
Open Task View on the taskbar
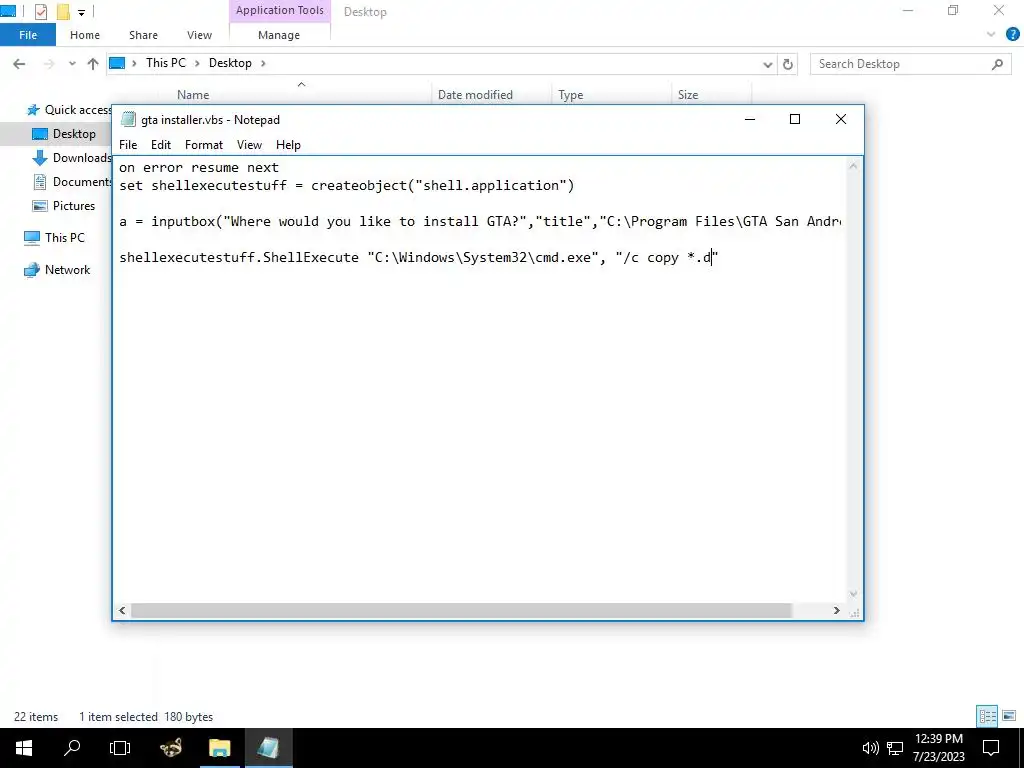(120, 748)
